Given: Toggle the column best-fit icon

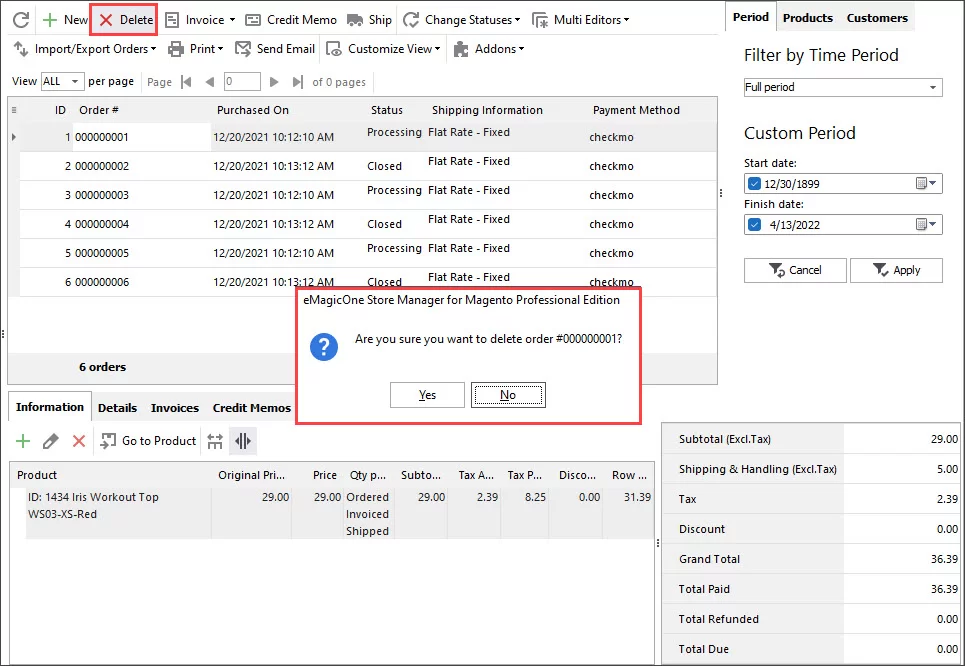Looking at the screenshot, I should click(243, 441).
